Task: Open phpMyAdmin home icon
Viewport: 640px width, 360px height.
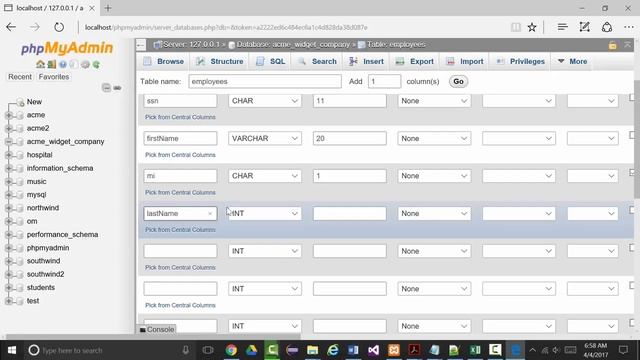Action: point(40,64)
